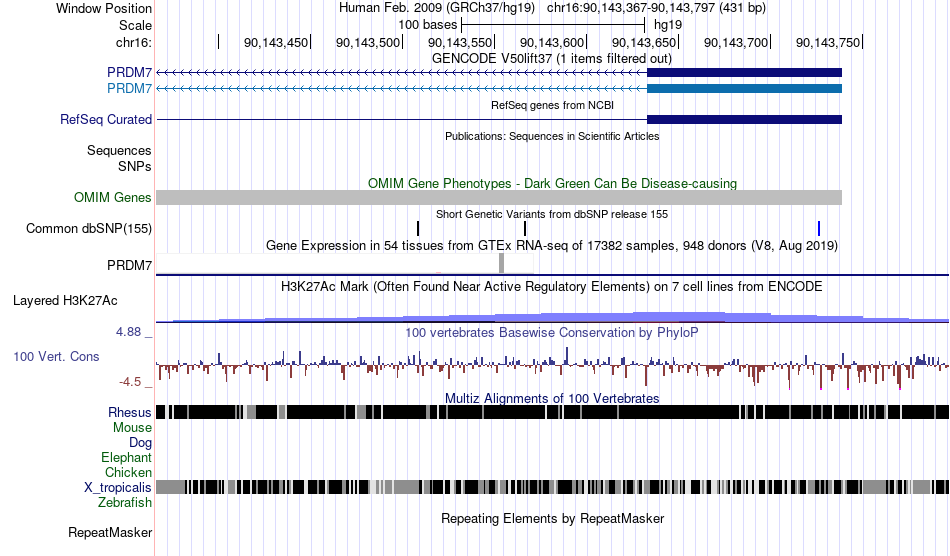
Task: Click the Elephant species label
Action: coord(127,457)
